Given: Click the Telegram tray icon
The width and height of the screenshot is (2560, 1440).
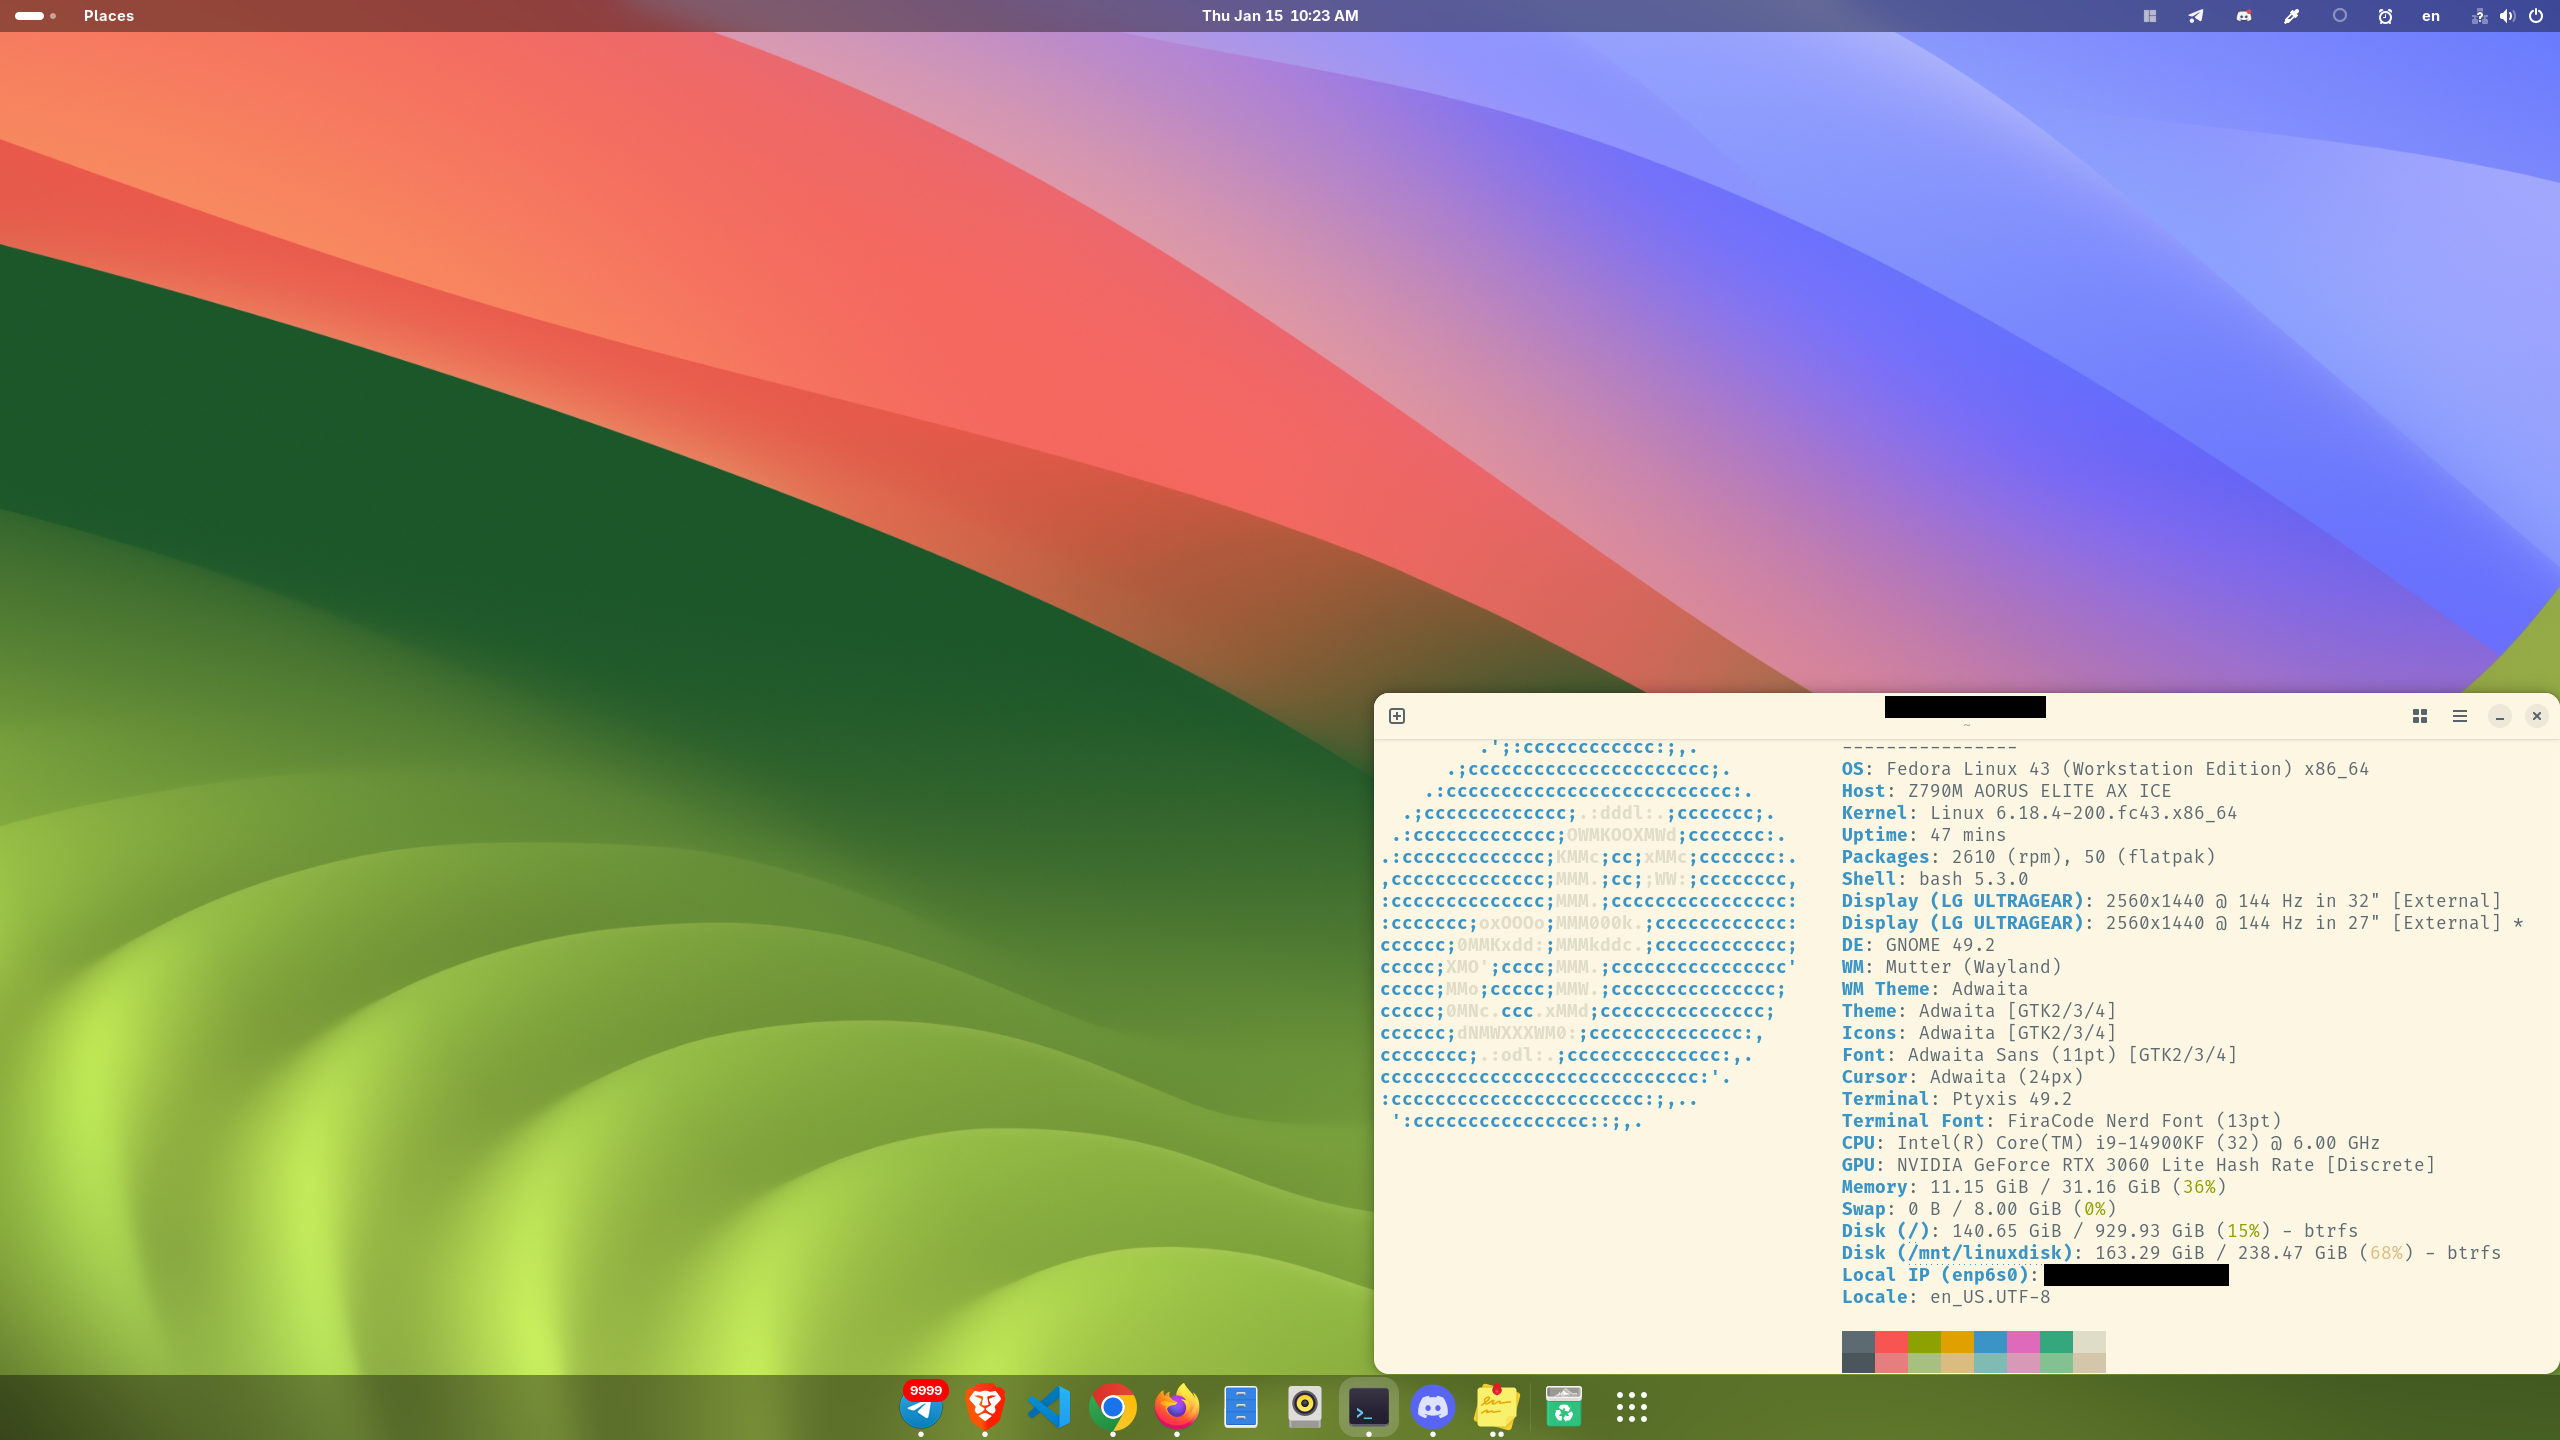Looking at the screenshot, I should pyautogui.click(x=2196, y=16).
